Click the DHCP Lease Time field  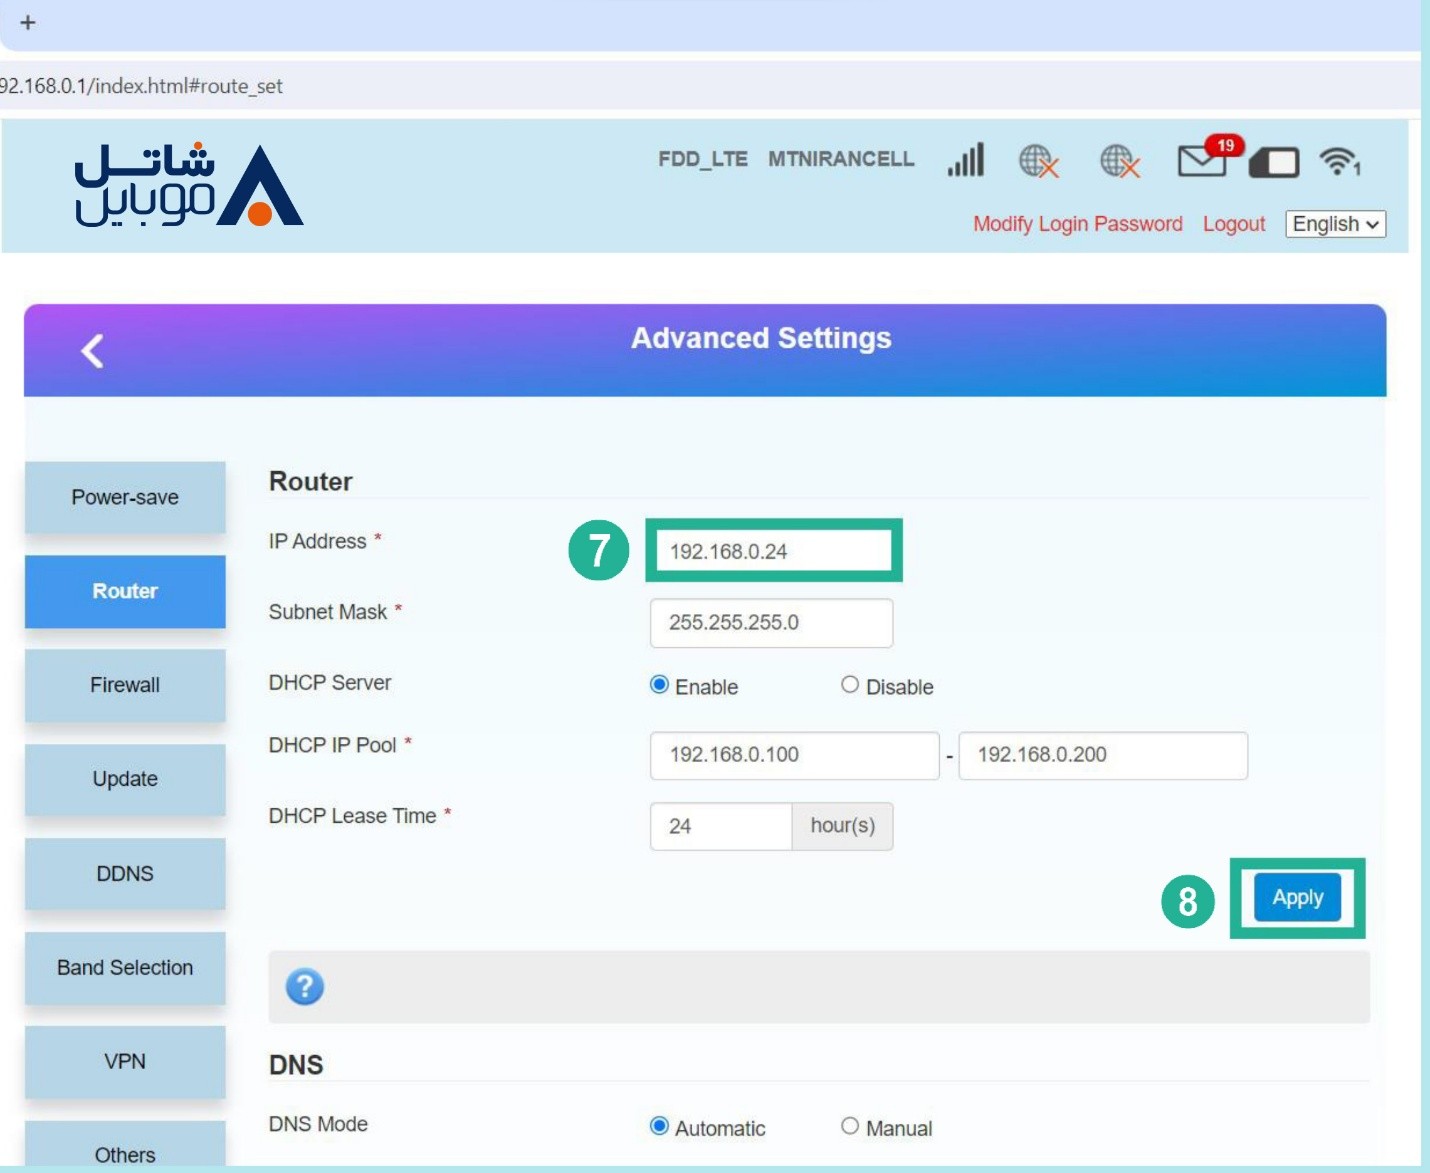(721, 826)
